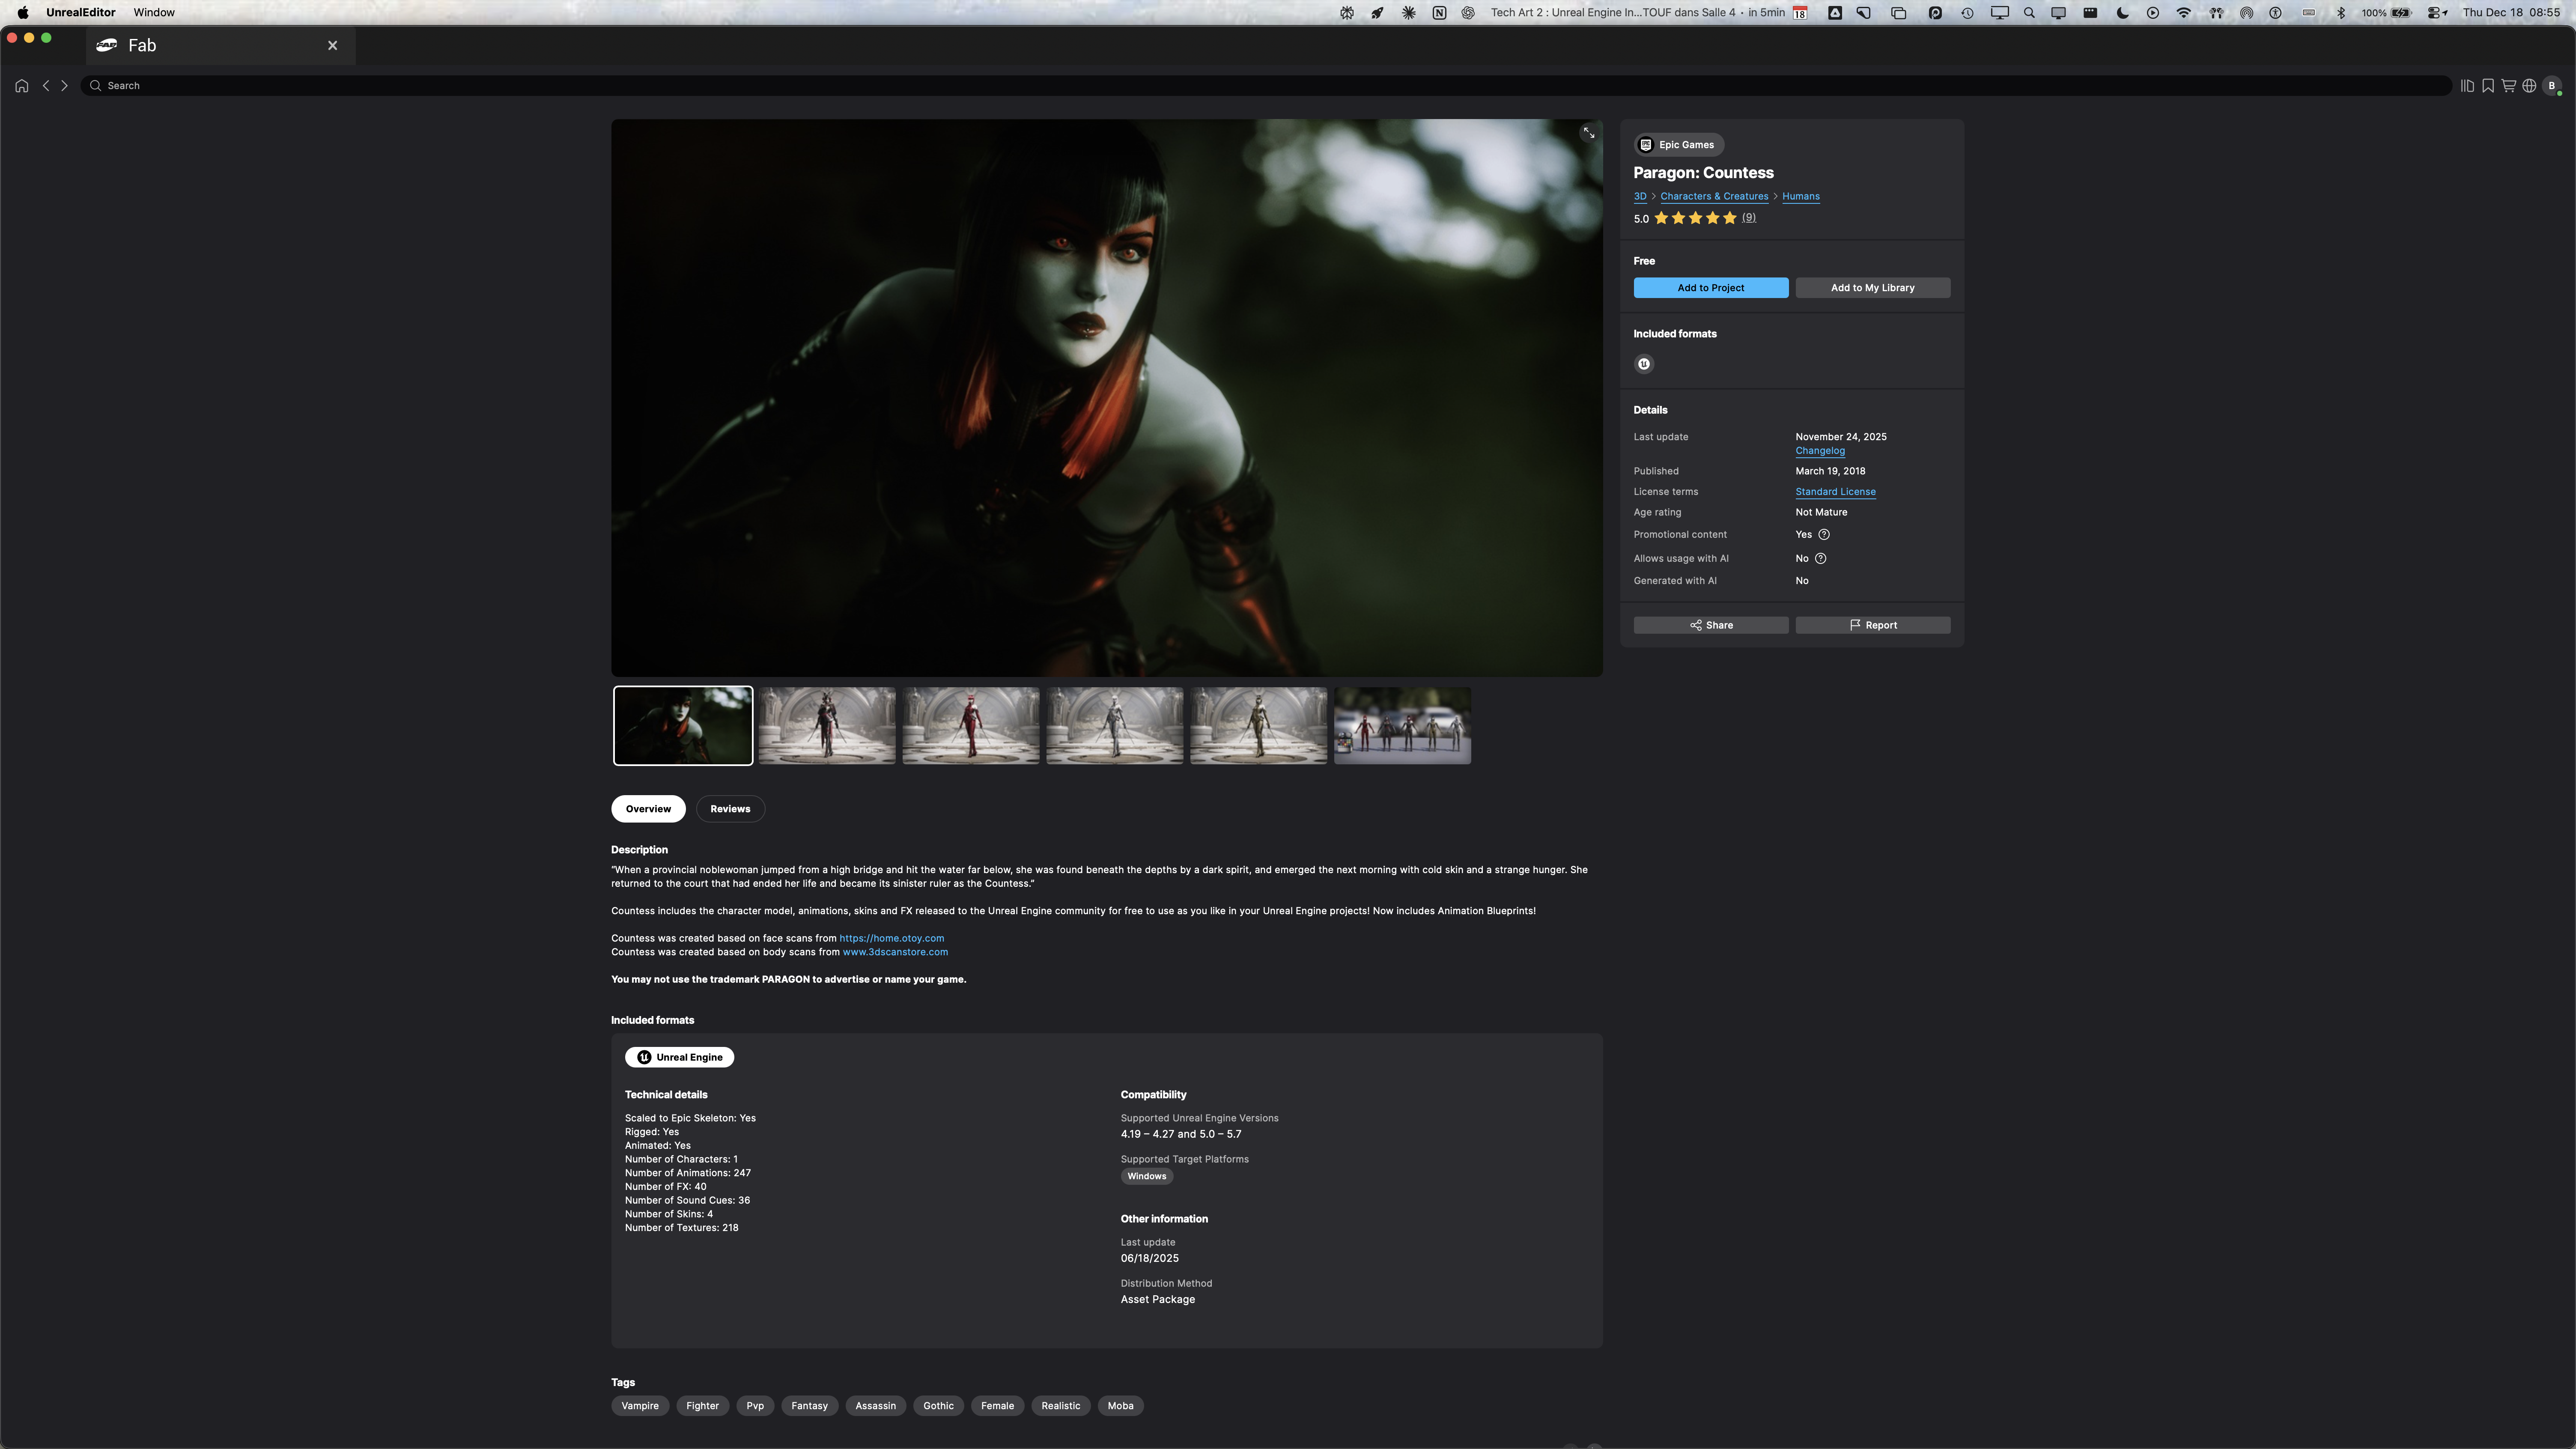This screenshot has width=2576, height=1449.
Task: Click the Vampire tag
Action: pos(640,1406)
